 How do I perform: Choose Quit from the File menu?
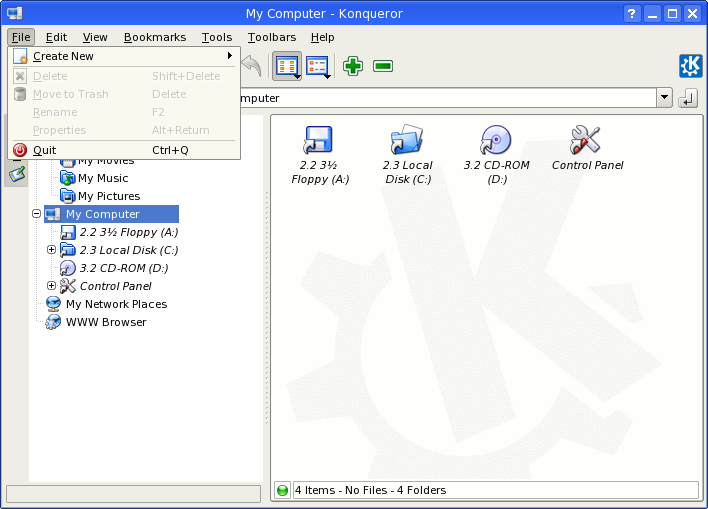[x=124, y=150]
